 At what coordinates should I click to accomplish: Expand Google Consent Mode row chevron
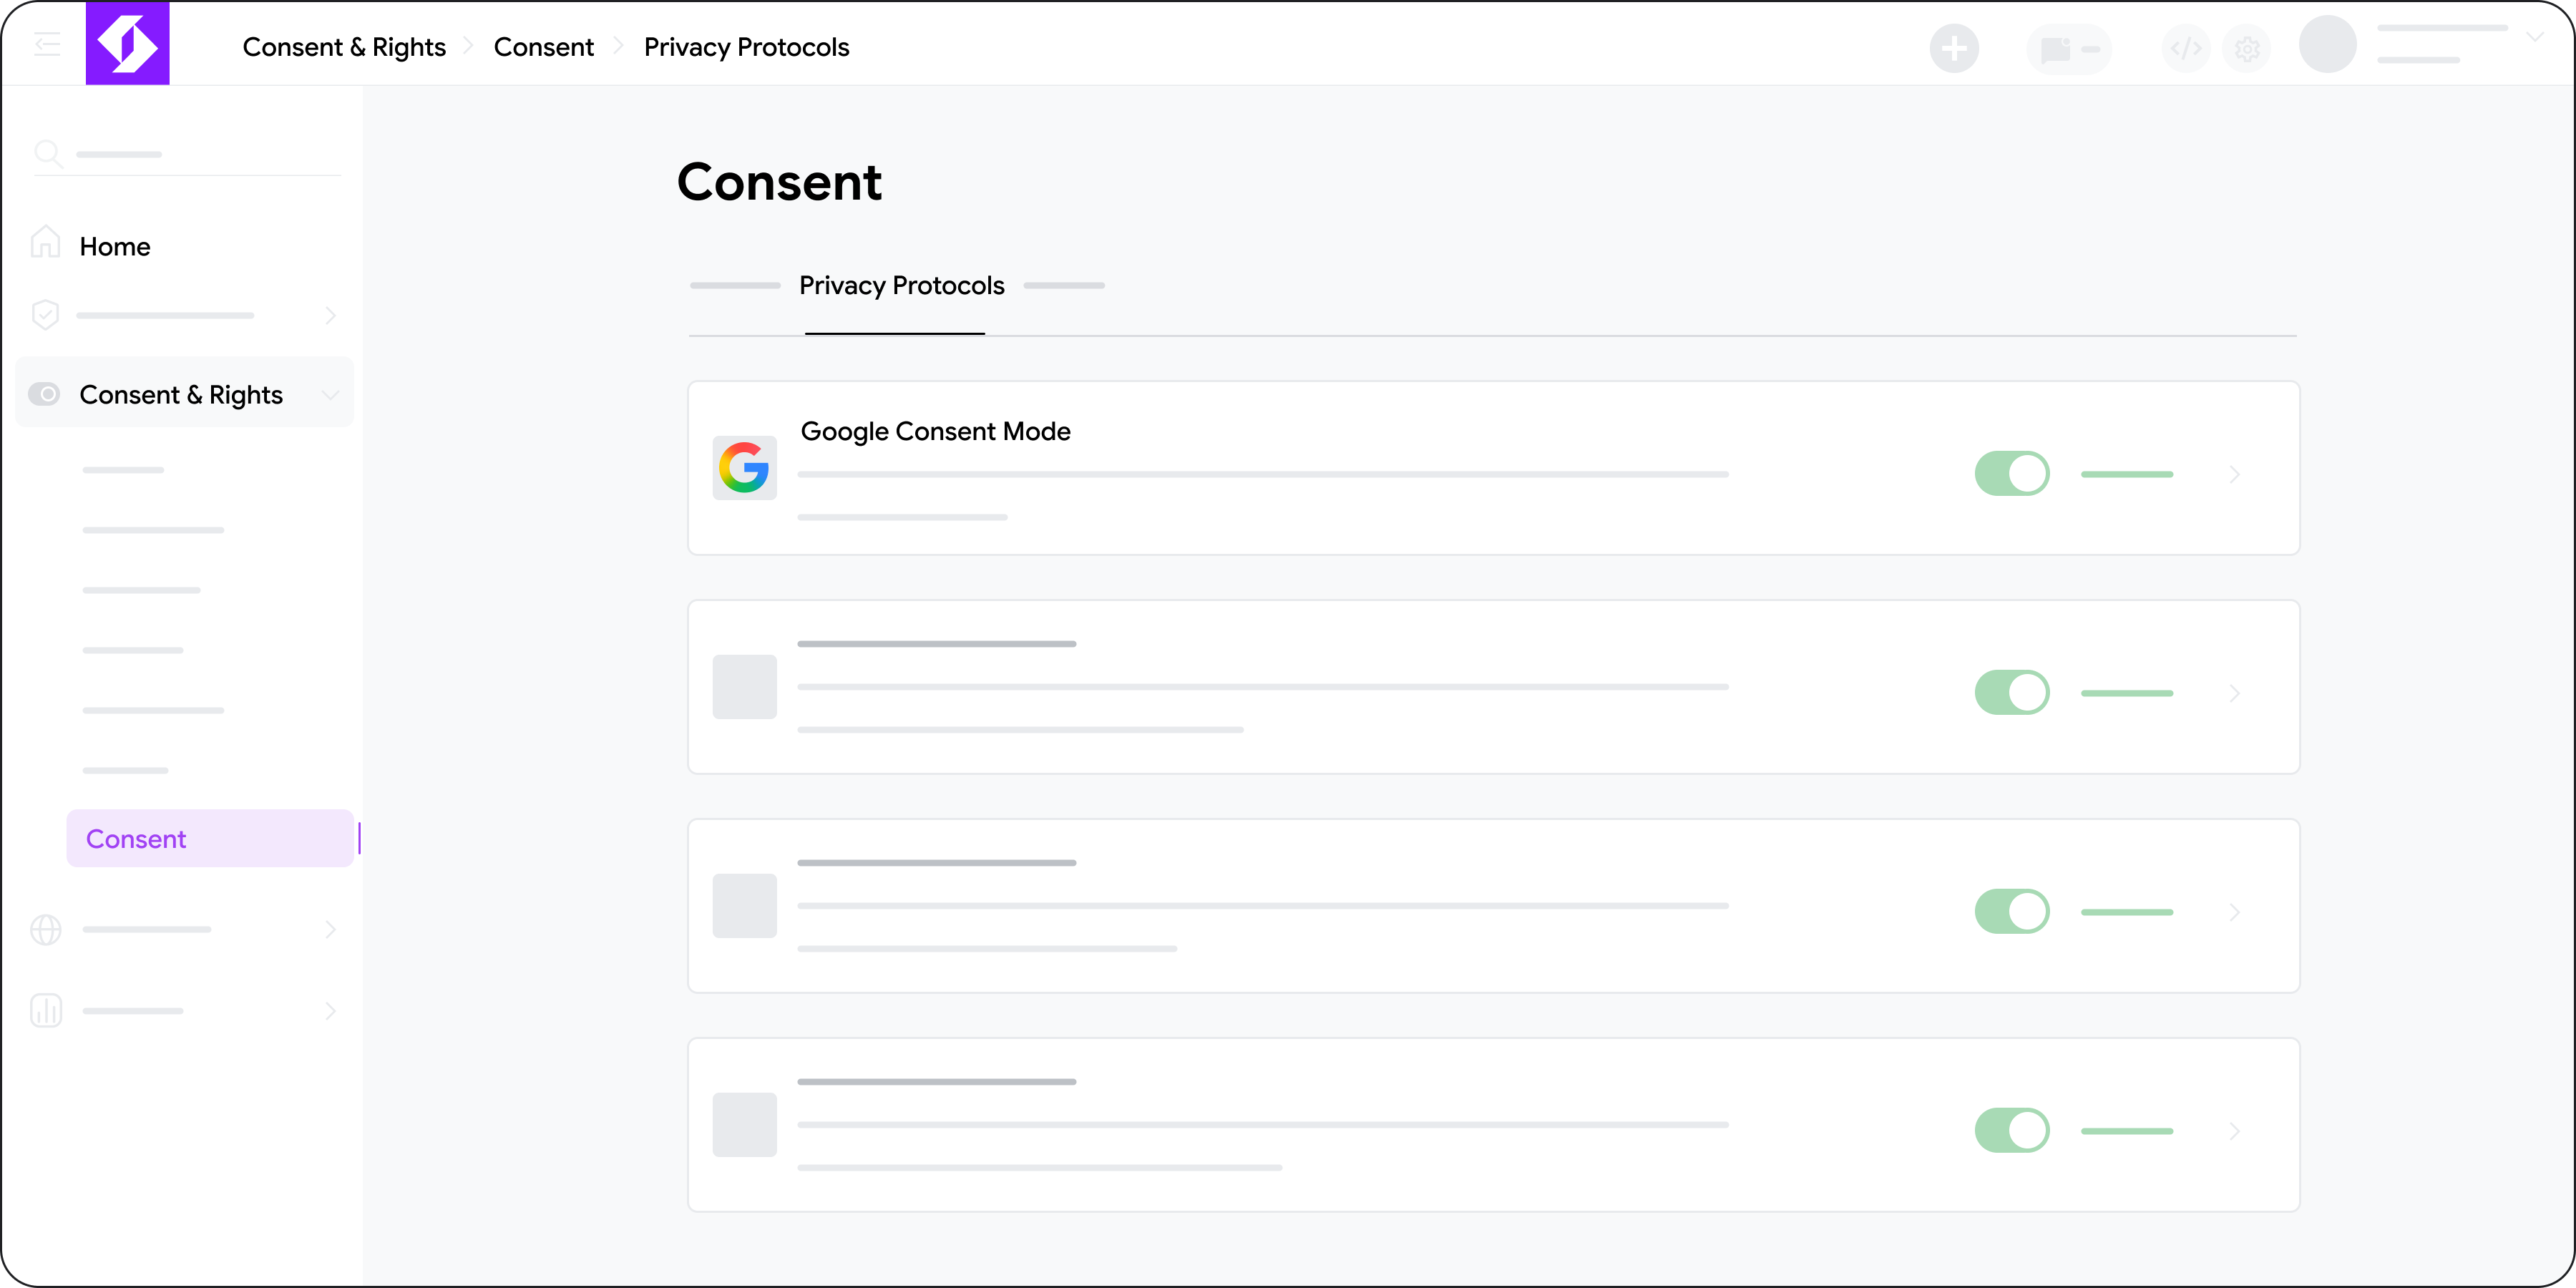tap(2234, 474)
